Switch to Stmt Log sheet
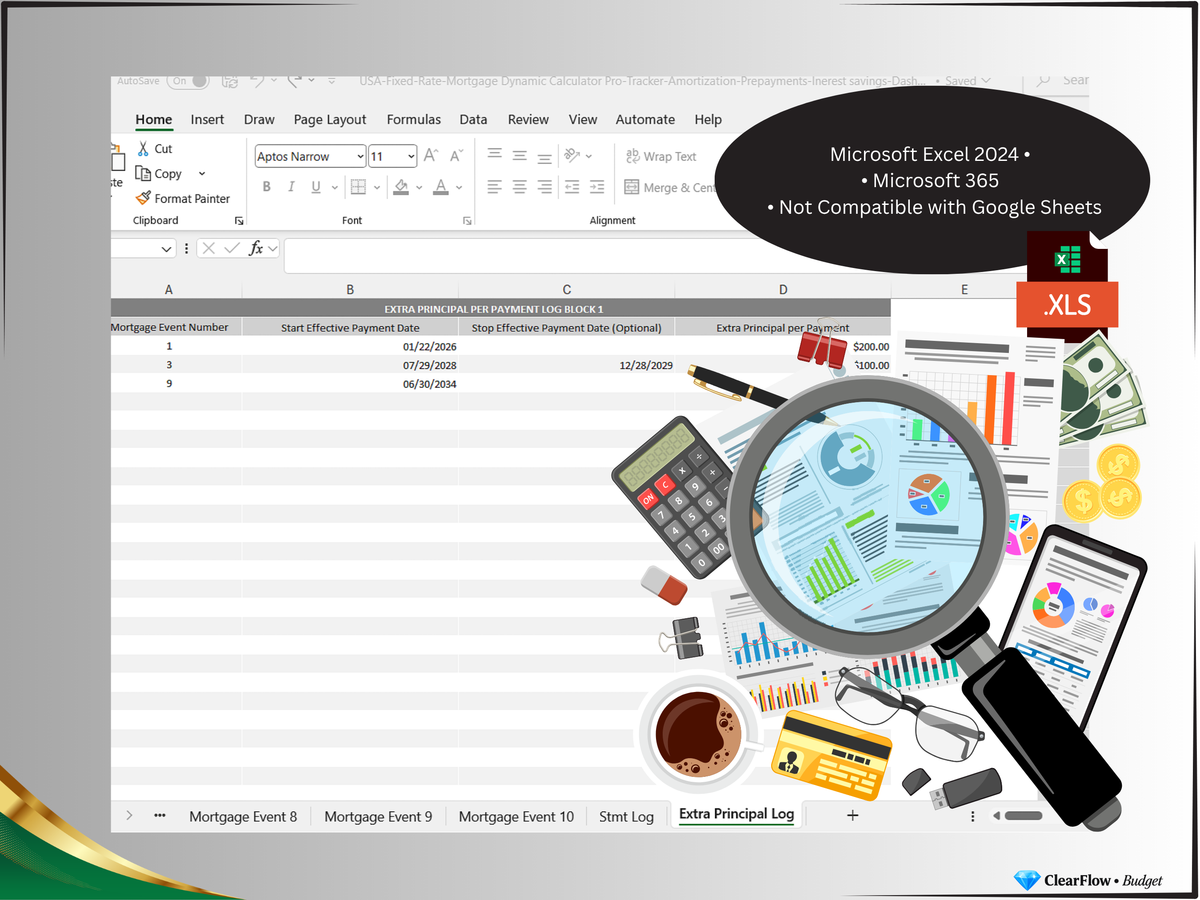This screenshot has height=900, width=1200. coord(626,816)
